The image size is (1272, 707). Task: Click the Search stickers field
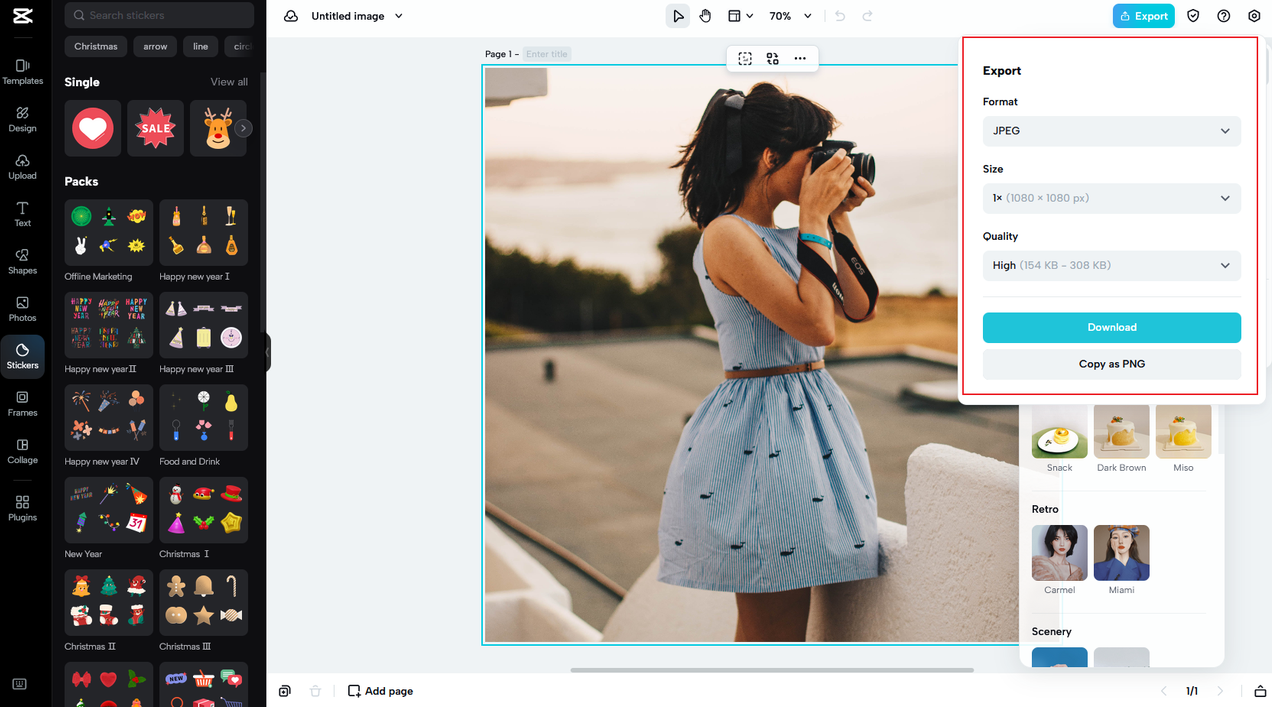tap(159, 15)
